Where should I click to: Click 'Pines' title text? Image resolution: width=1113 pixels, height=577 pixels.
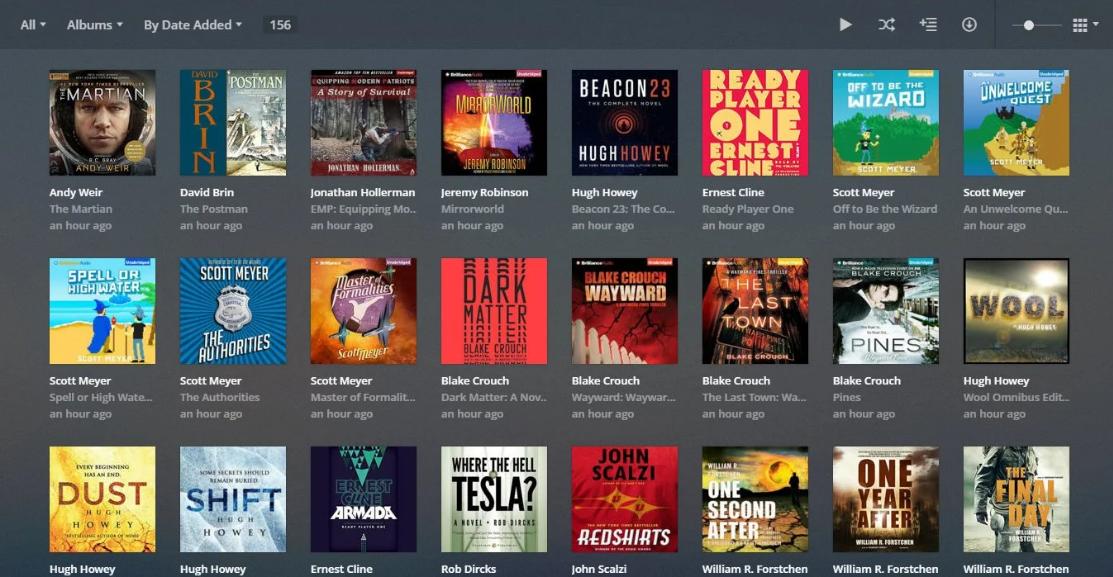click(847, 397)
